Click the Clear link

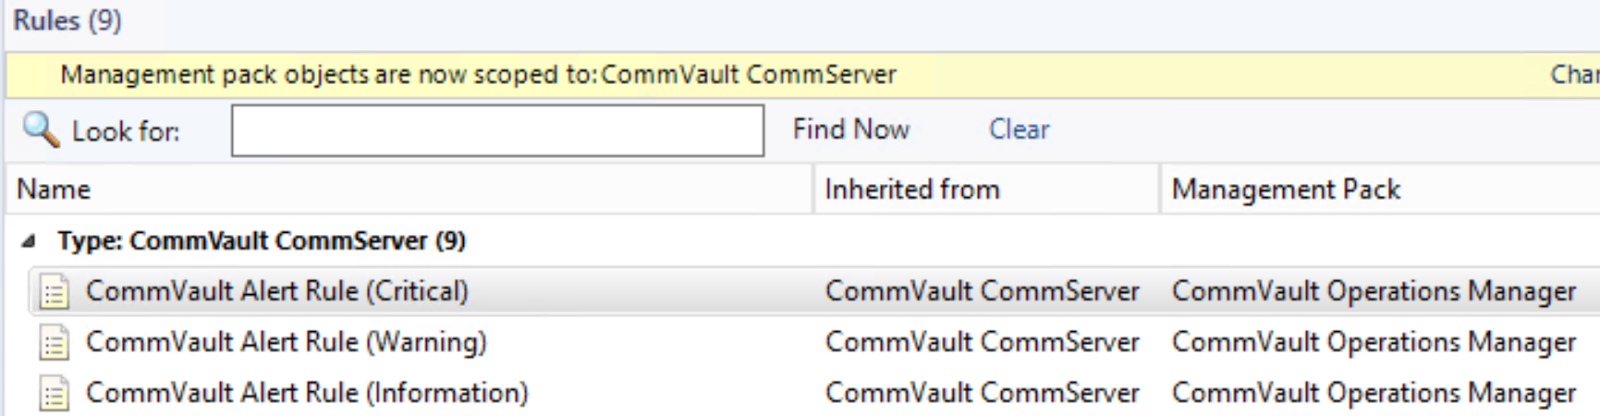click(x=1018, y=129)
